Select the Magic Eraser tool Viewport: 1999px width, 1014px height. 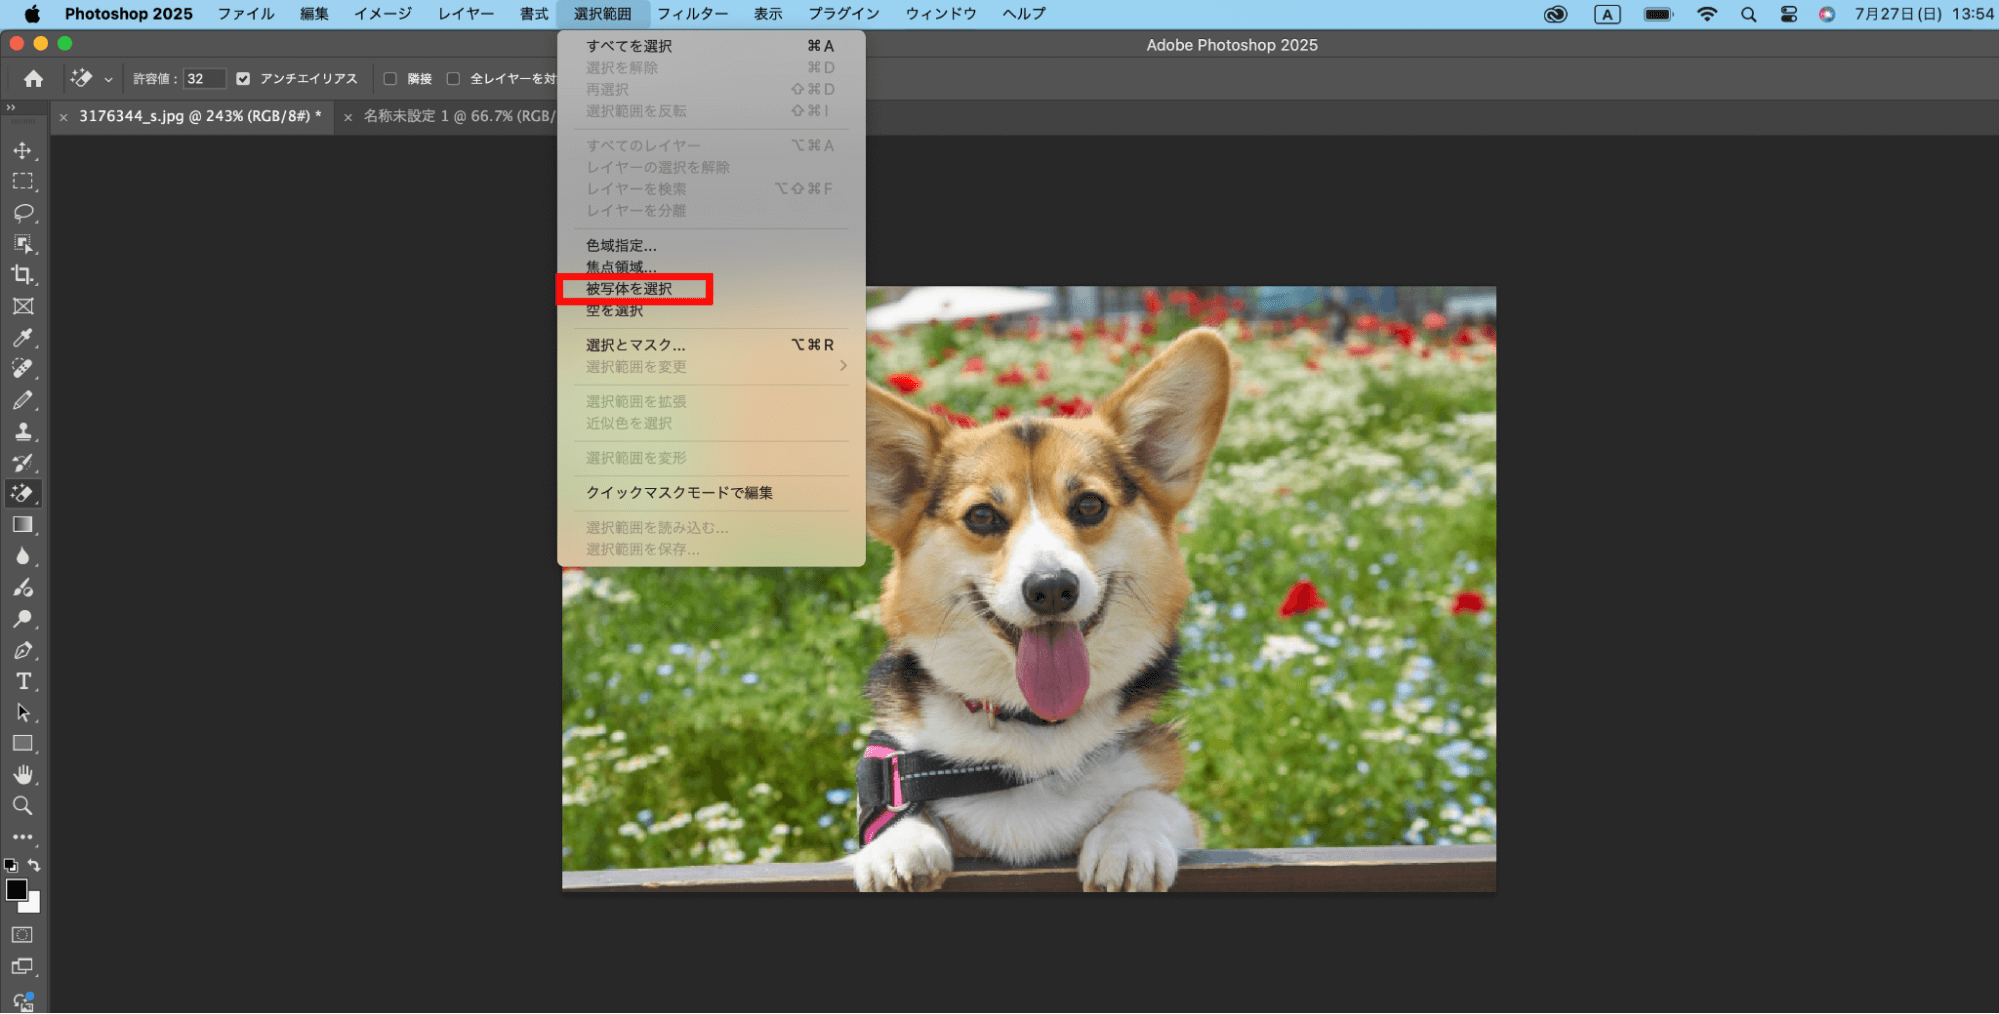tap(22, 493)
